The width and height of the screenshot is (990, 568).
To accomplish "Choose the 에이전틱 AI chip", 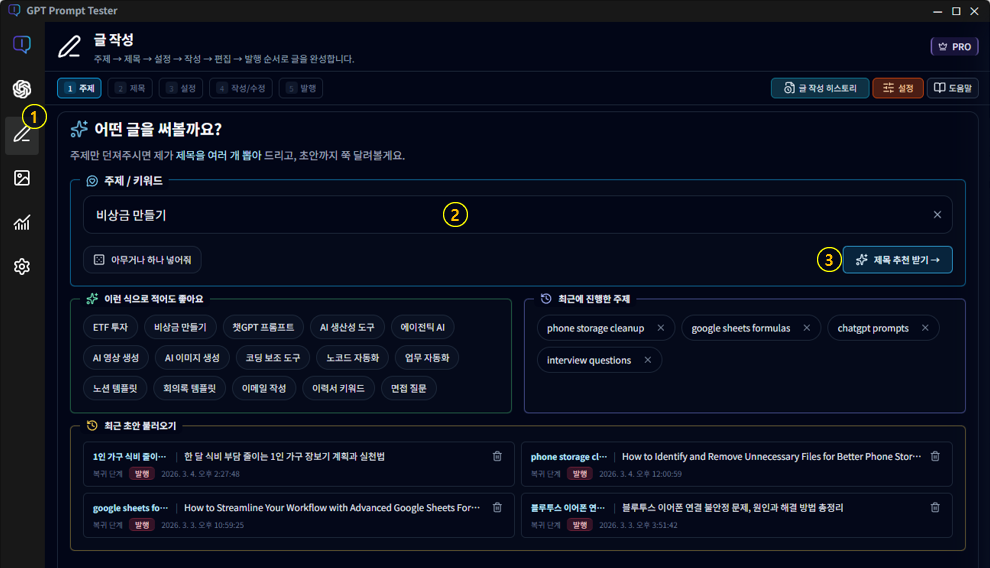I will pos(422,328).
